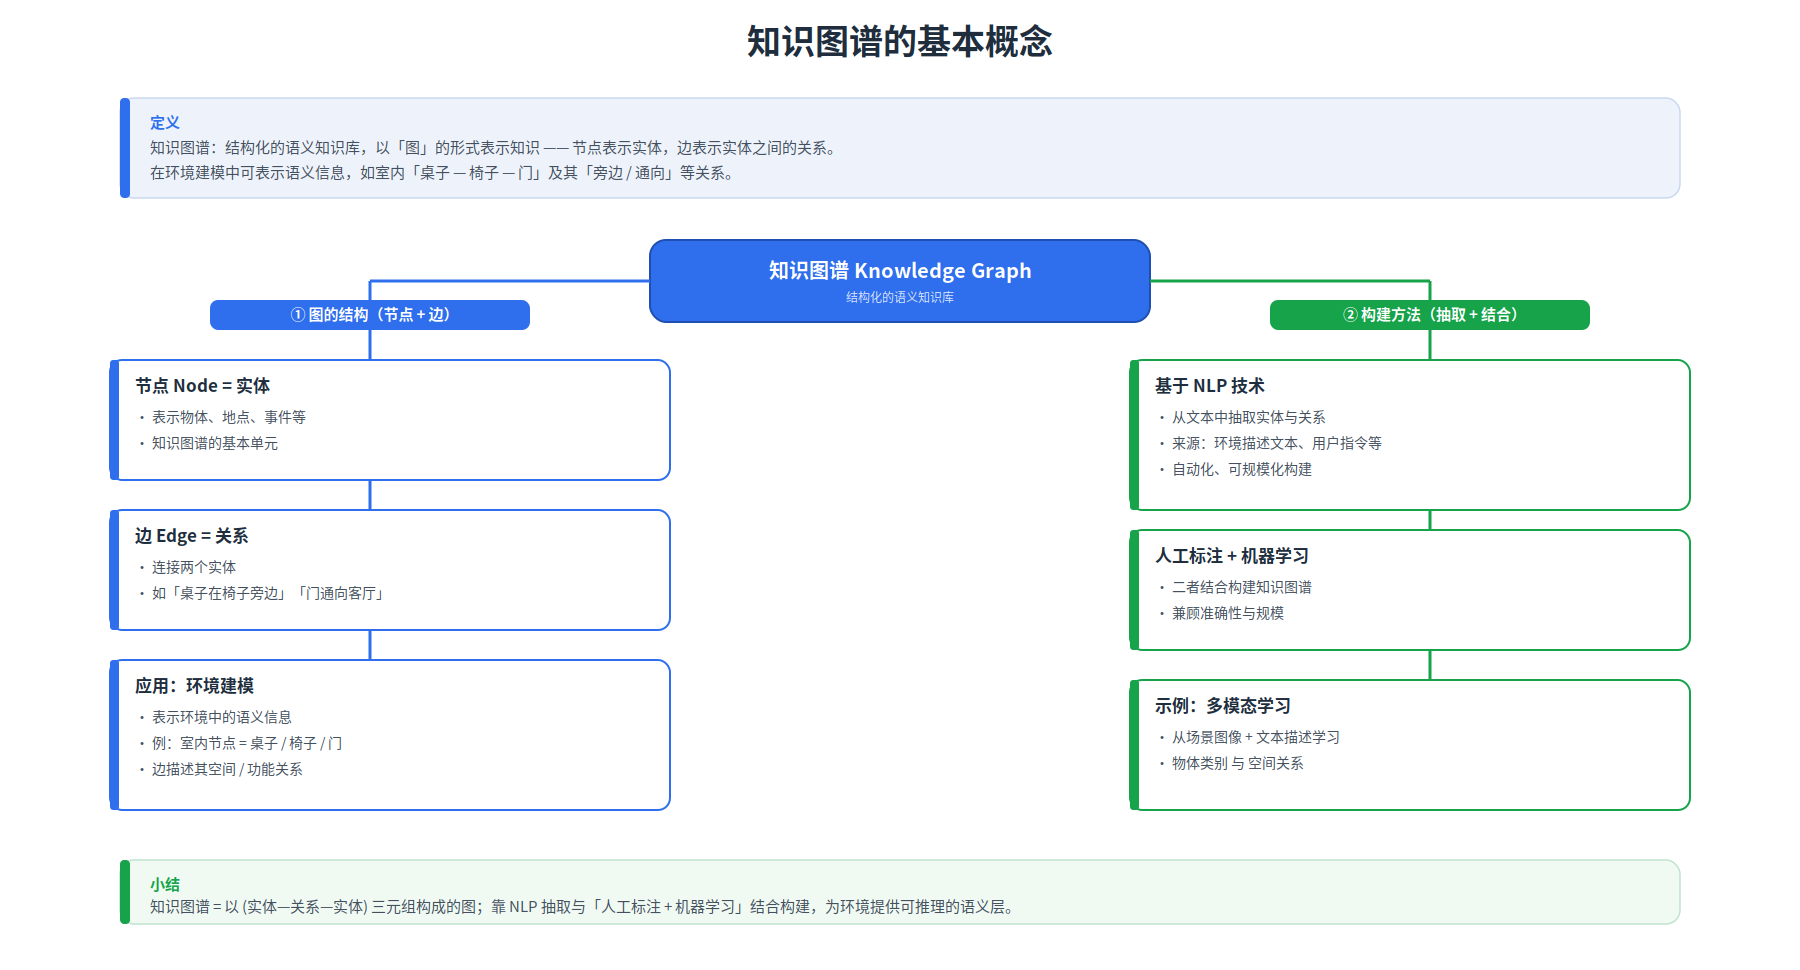
Task: Click bullet 例：室内节点 = 桌子 / 椅子 / 门
Action: click(247, 743)
